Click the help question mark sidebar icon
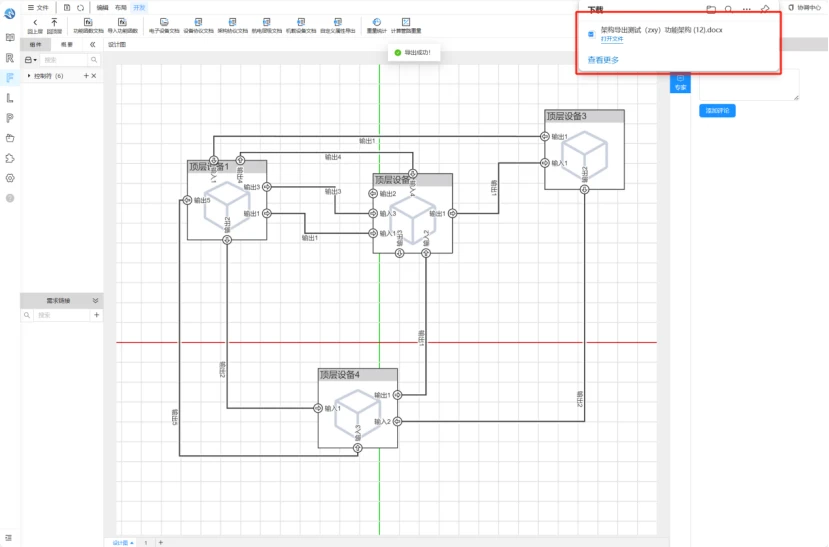 [10, 198]
